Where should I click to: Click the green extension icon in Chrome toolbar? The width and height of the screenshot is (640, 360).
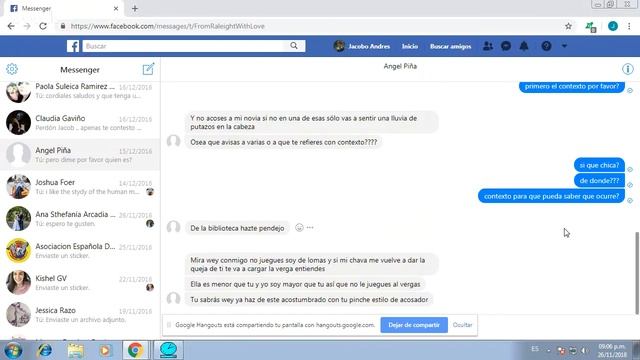pyautogui.click(x=591, y=27)
